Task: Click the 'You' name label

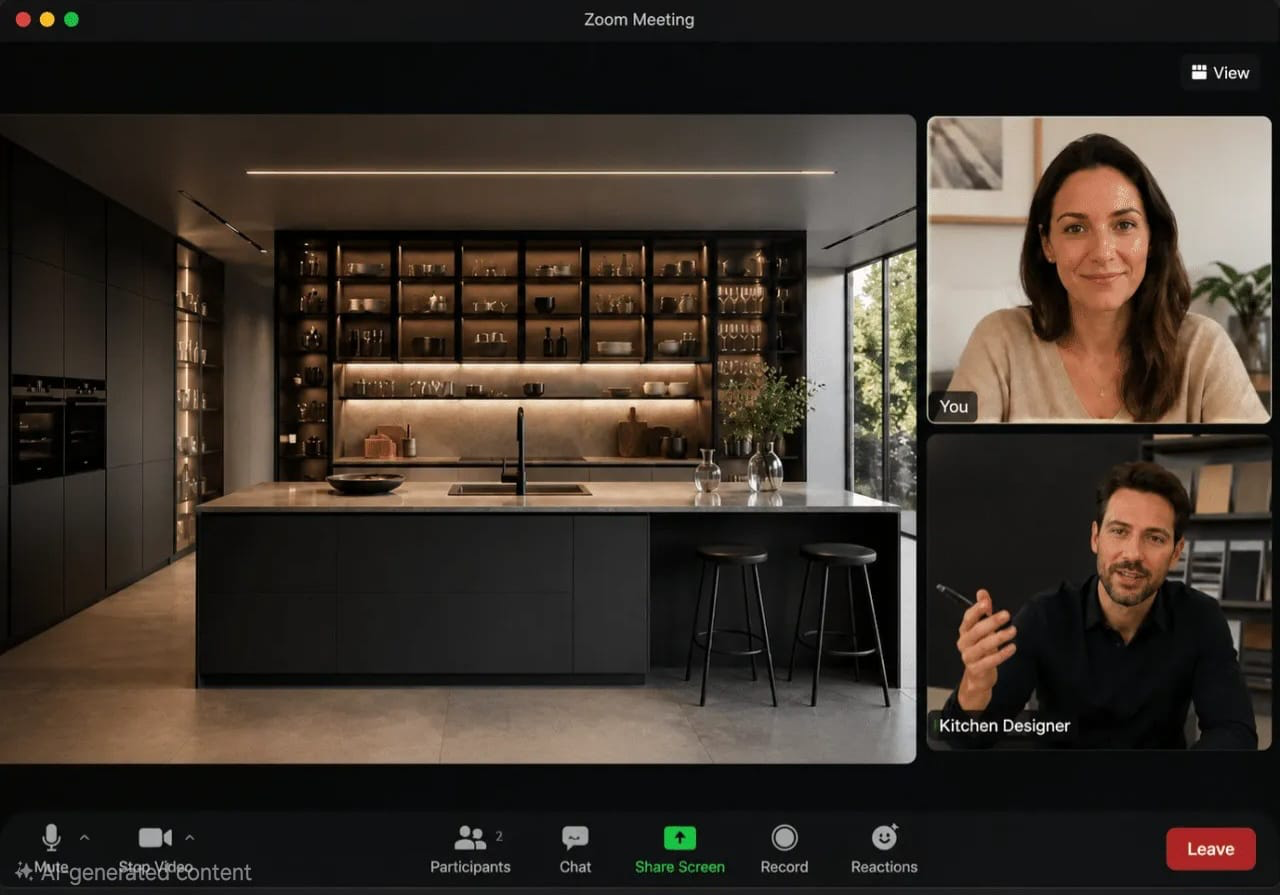Action: [x=953, y=406]
